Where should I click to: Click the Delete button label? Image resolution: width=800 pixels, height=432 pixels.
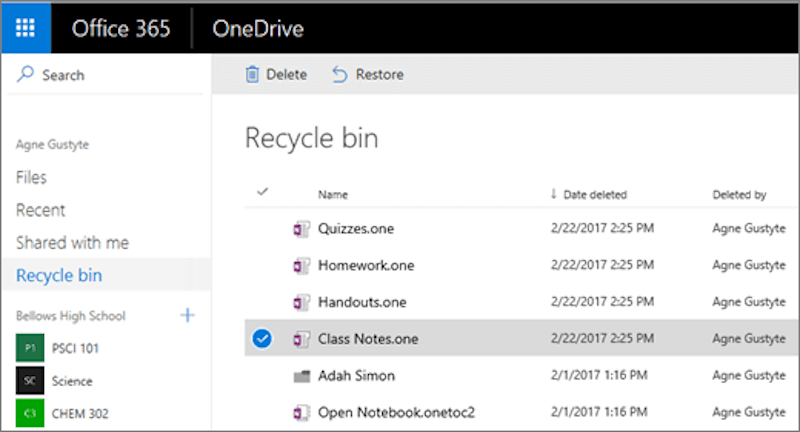tap(287, 74)
